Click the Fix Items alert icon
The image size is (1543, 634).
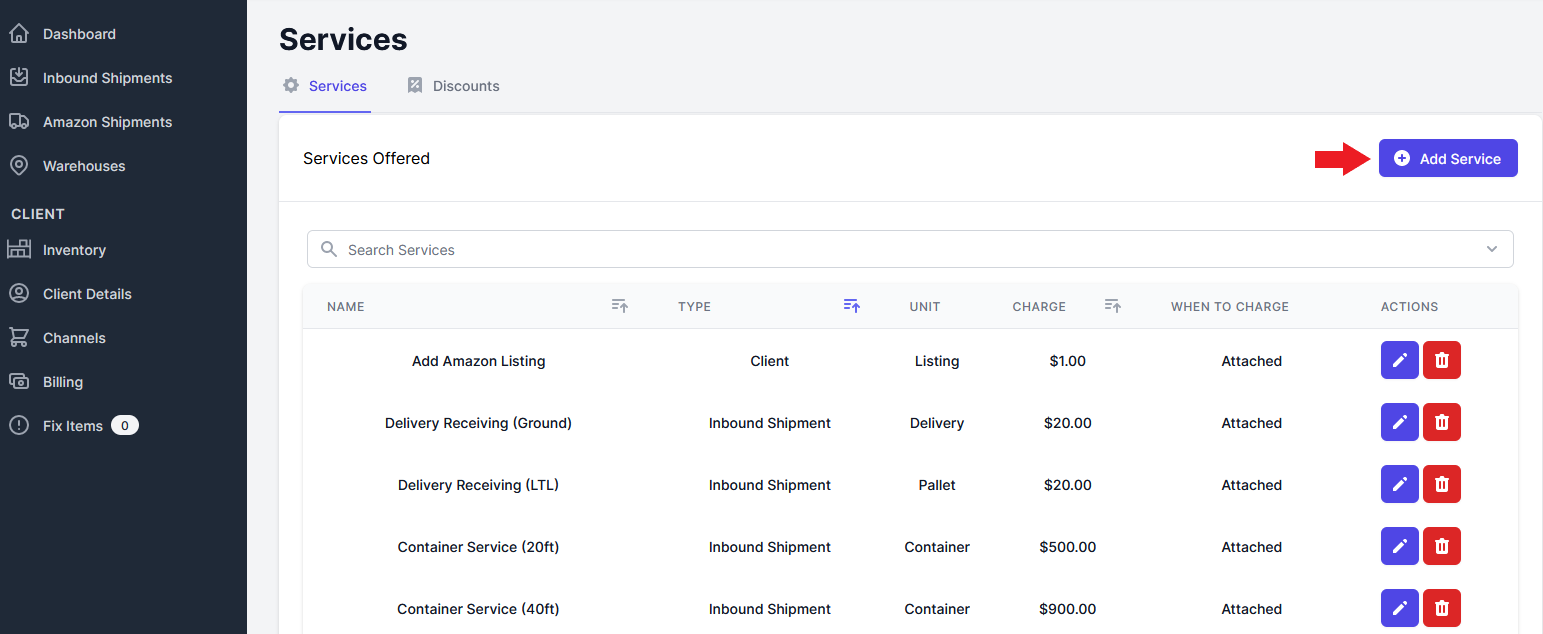[18, 426]
